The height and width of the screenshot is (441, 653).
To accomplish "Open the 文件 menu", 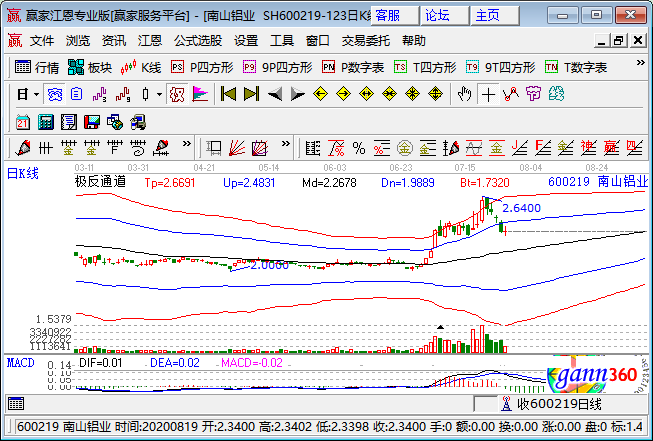I will point(42,41).
